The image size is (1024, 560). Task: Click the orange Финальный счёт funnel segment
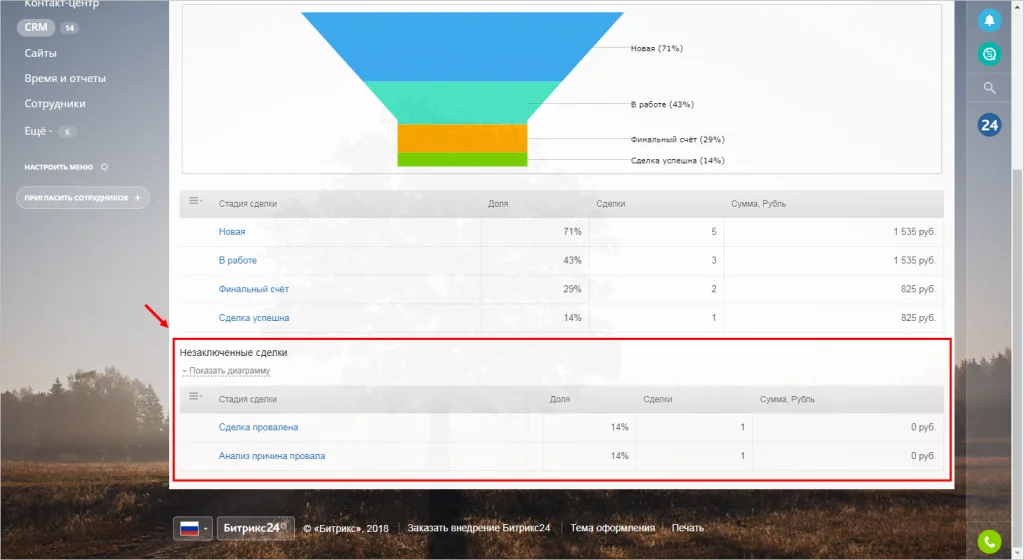[x=462, y=138]
